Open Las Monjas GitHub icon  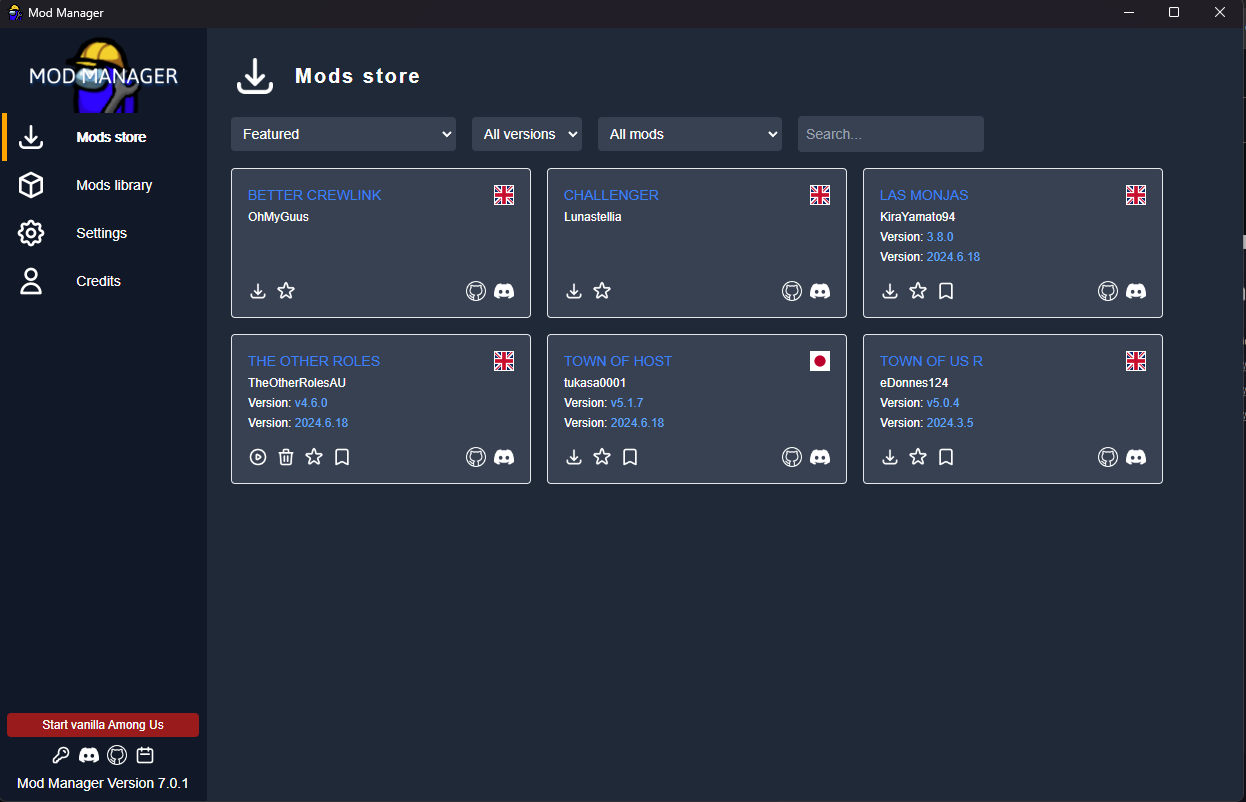pos(1108,291)
